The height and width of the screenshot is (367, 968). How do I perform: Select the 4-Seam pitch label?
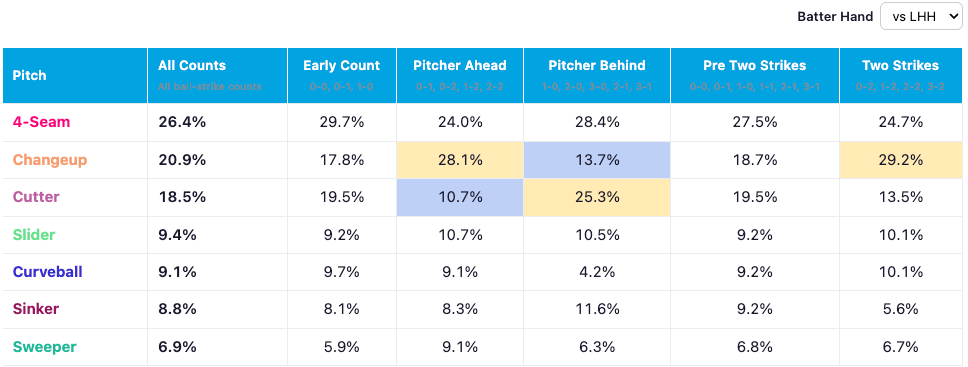point(41,122)
